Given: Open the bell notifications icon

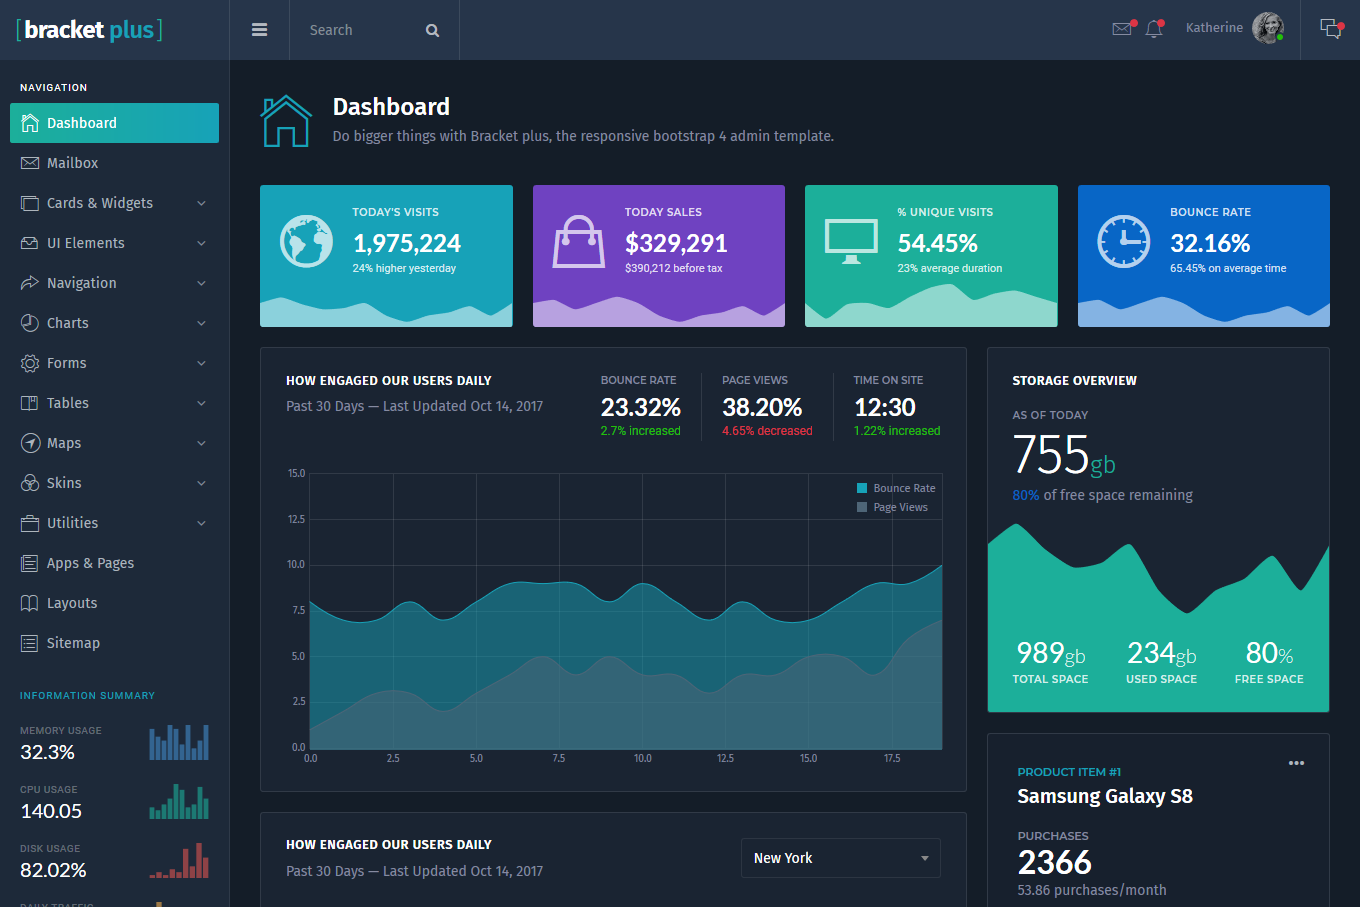Looking at the screenshot, I should (x=1154, y=29).
